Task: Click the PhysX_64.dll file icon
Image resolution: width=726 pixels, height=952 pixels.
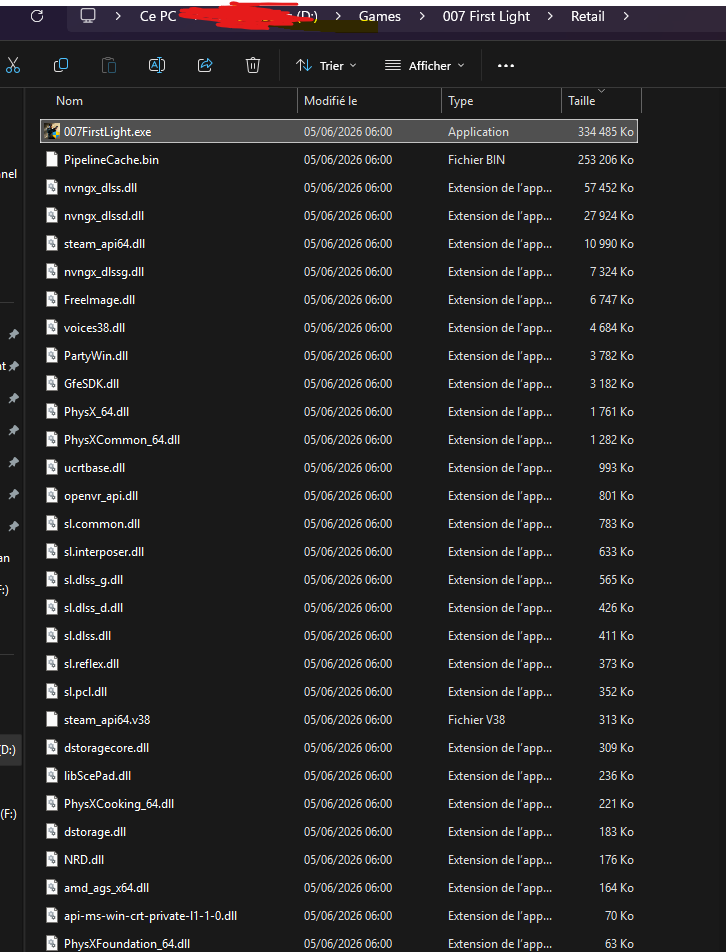Action: [x=52, y=411]
